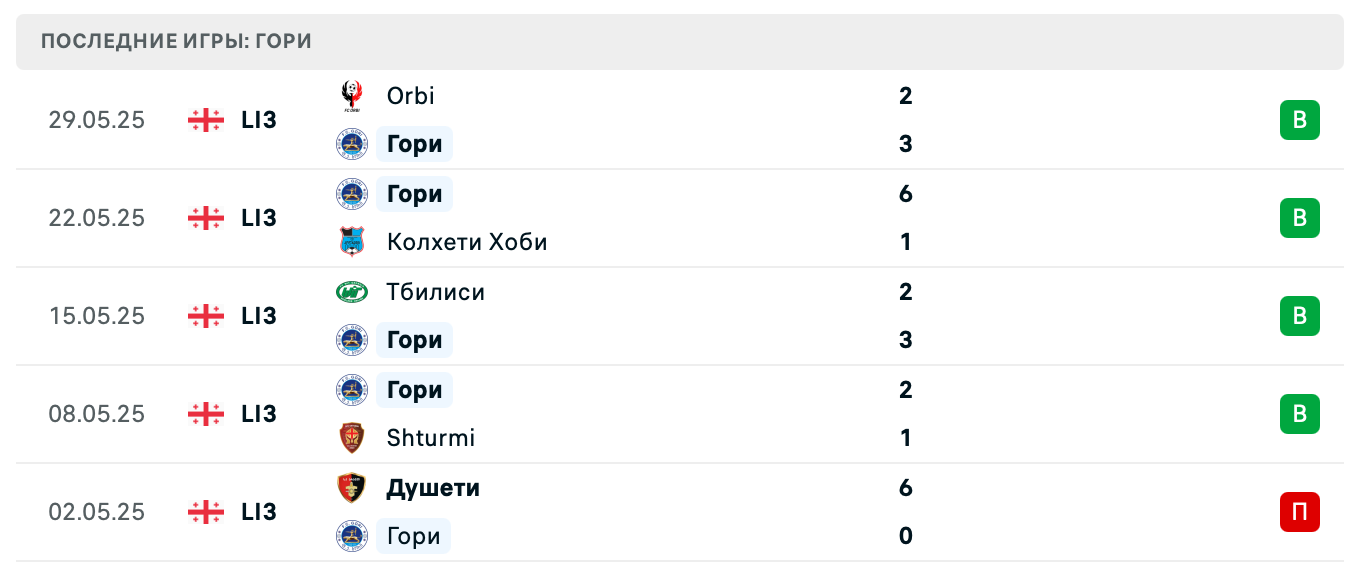Click the Душети team crest
Image resolution: width=1358 pixels, height=578 pixels.
click(351, 488)
